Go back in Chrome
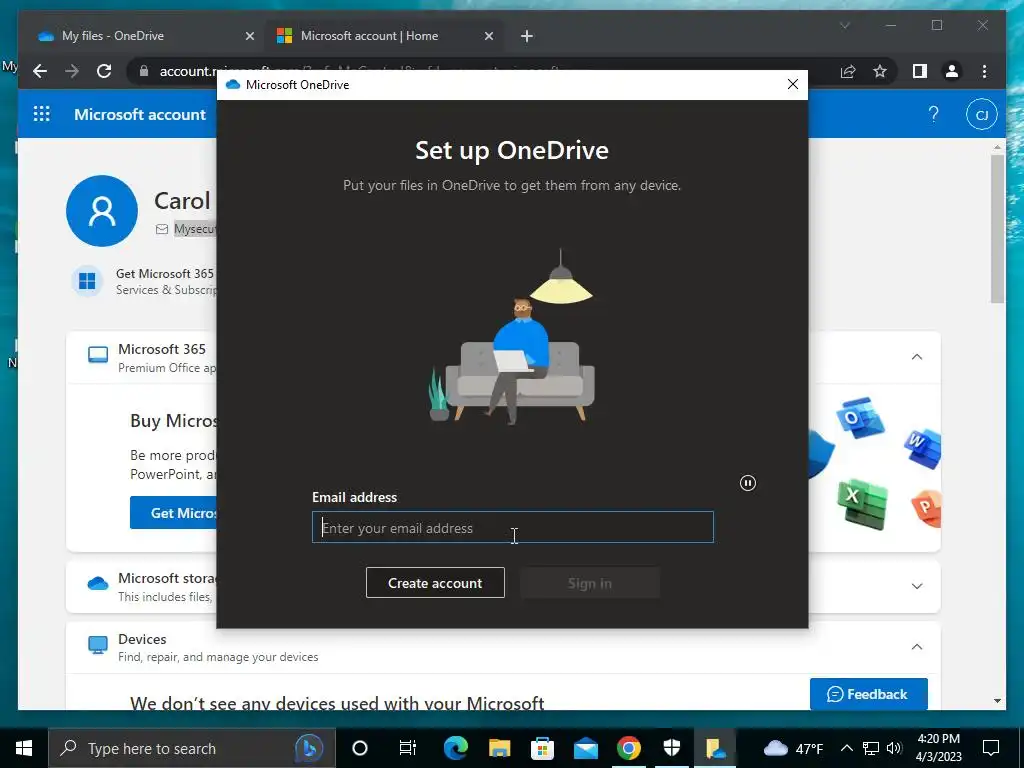 (40, 71)
